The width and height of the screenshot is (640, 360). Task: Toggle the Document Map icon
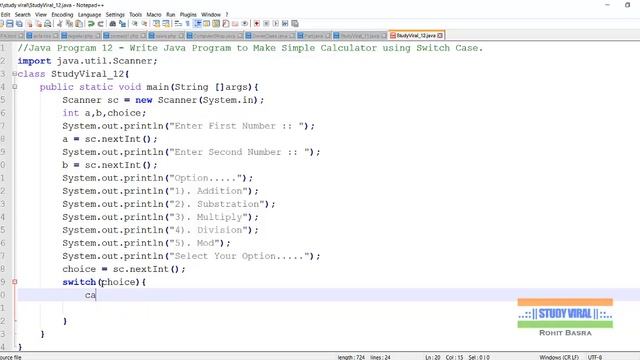point(216,24)
